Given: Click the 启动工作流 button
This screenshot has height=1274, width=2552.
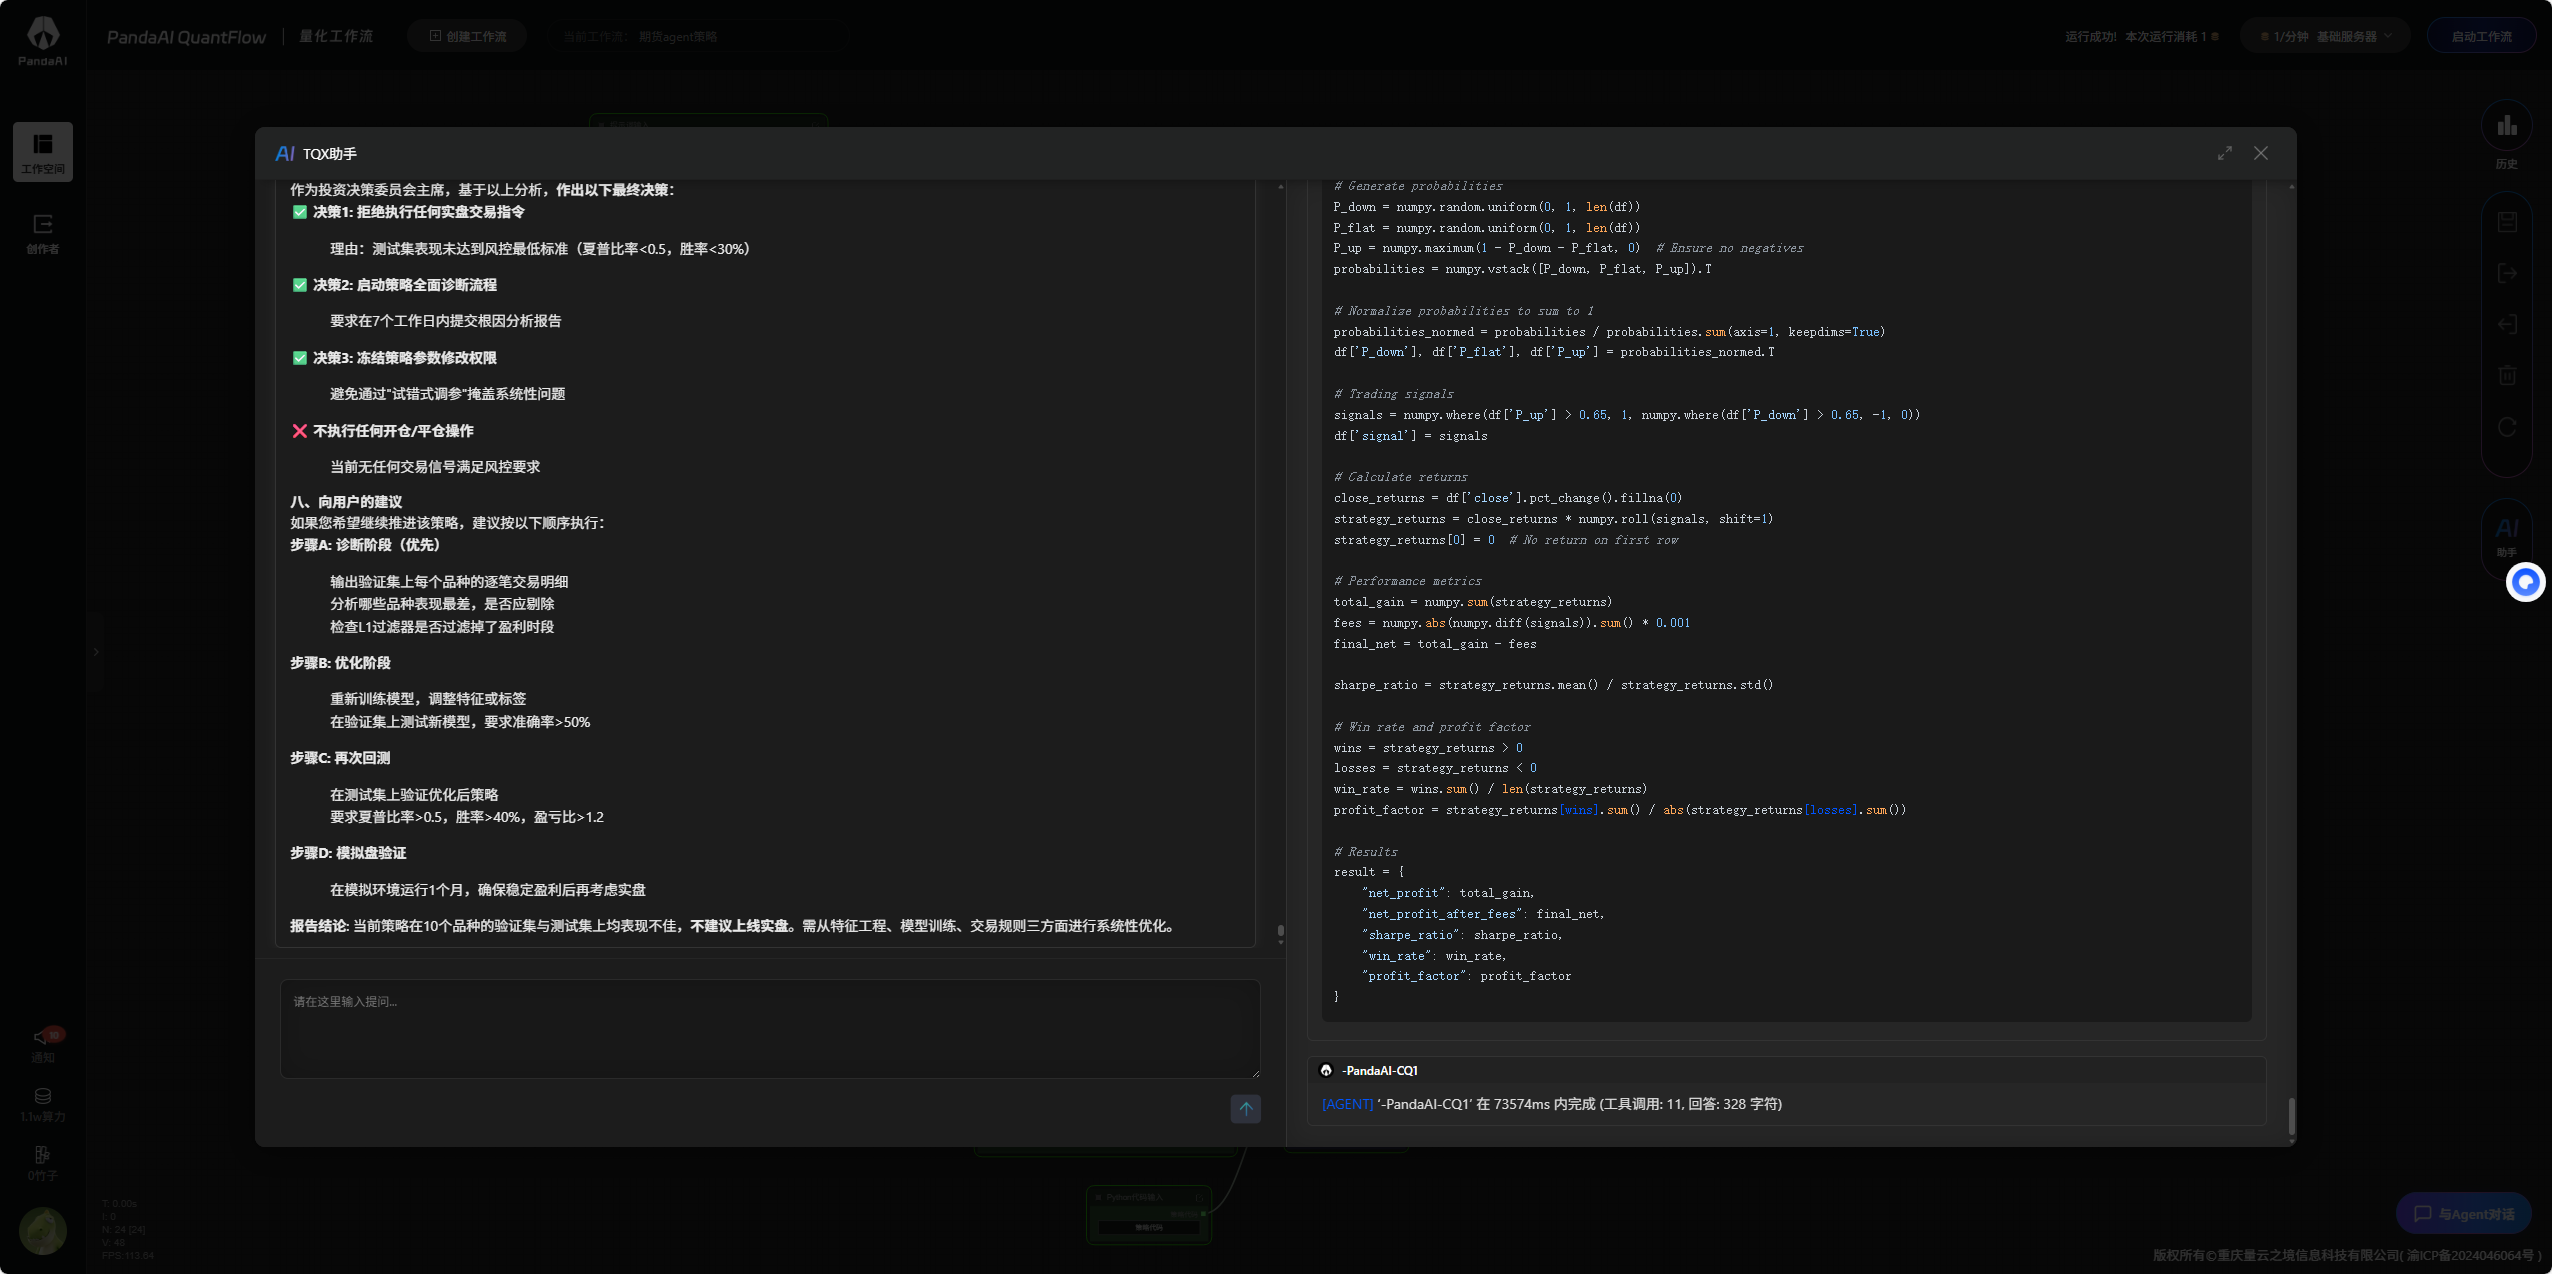Looking at the screenshot, I should coord(2480,35).
